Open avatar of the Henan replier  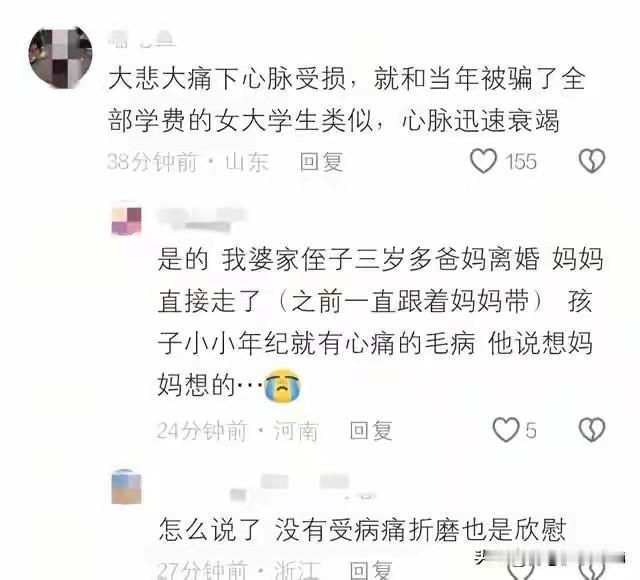(127, 221)
